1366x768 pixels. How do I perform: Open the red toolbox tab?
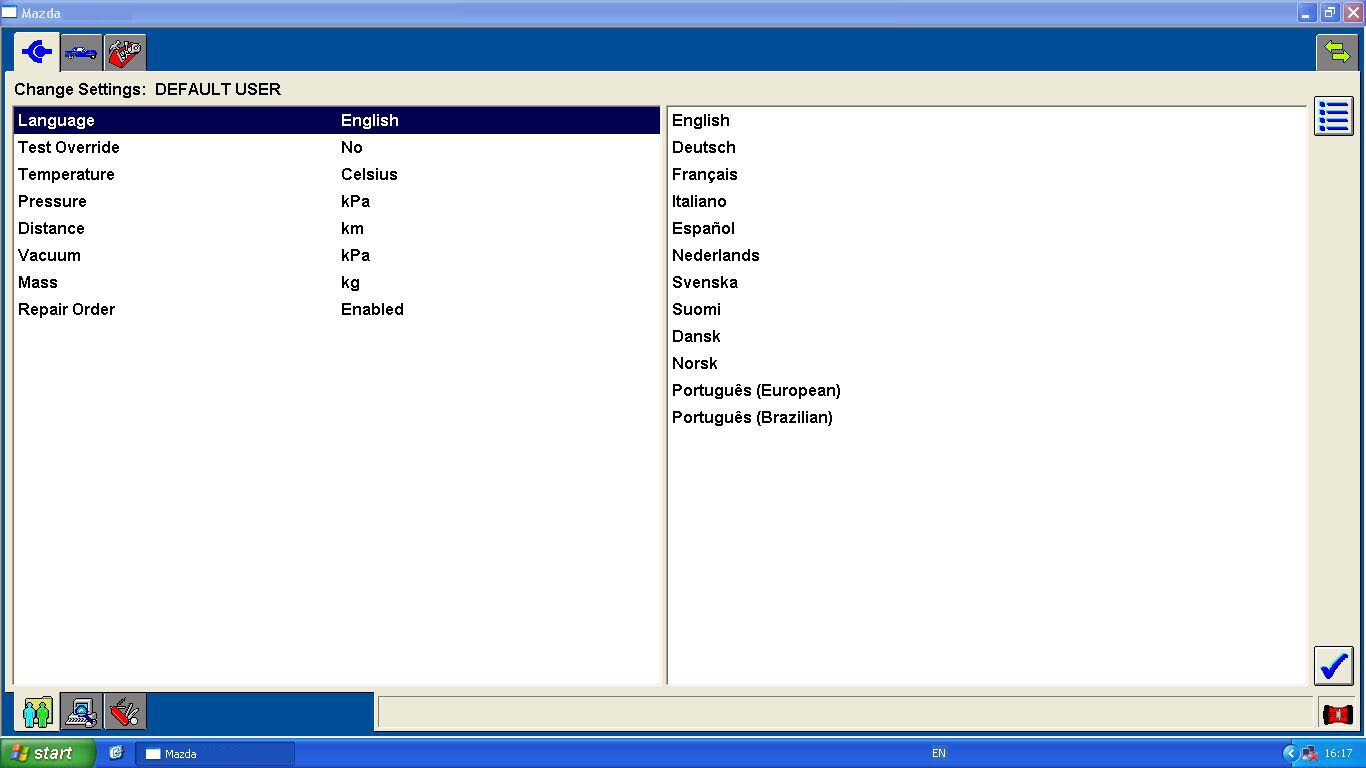click(x=125, y=52)
